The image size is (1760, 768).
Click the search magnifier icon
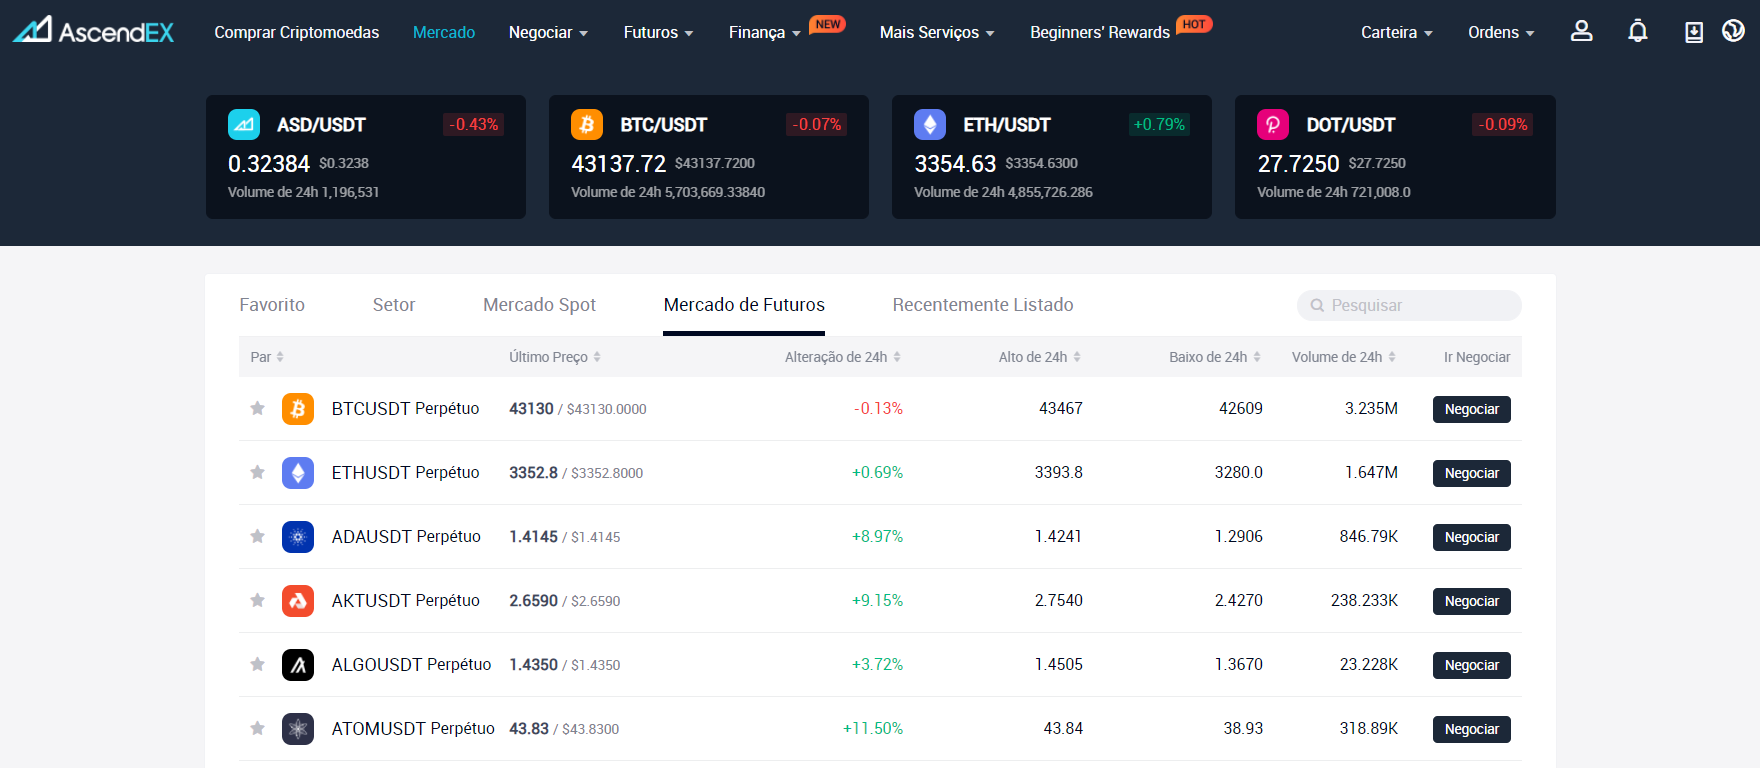pyautogui.click(x=1317, y=306)
